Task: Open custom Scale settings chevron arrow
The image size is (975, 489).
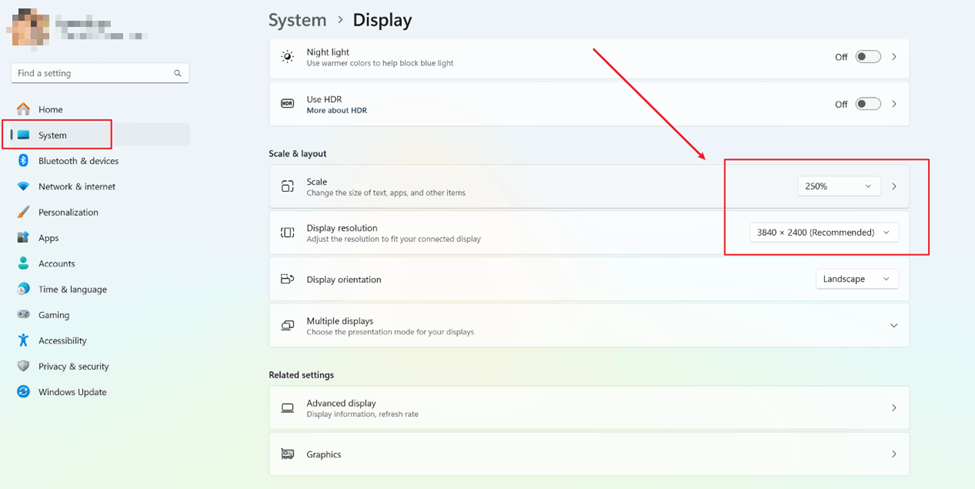Action: pos(894,186)
